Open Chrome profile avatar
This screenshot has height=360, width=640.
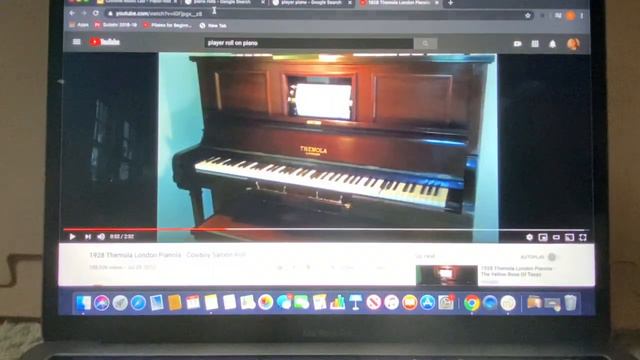pos(571,16)
